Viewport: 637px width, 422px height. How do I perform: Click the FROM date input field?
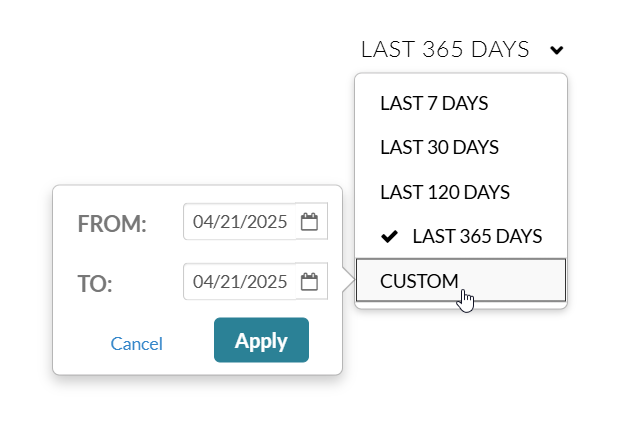pos(240,222)
